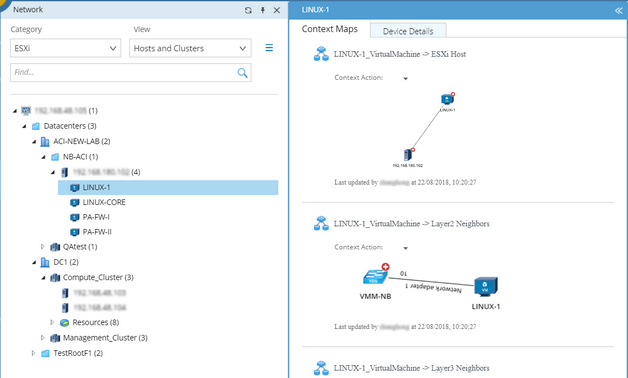The width and height of the screenshot is (628, 378).
Task: Switch to the Device Details tab
Action: pos(408,31)
